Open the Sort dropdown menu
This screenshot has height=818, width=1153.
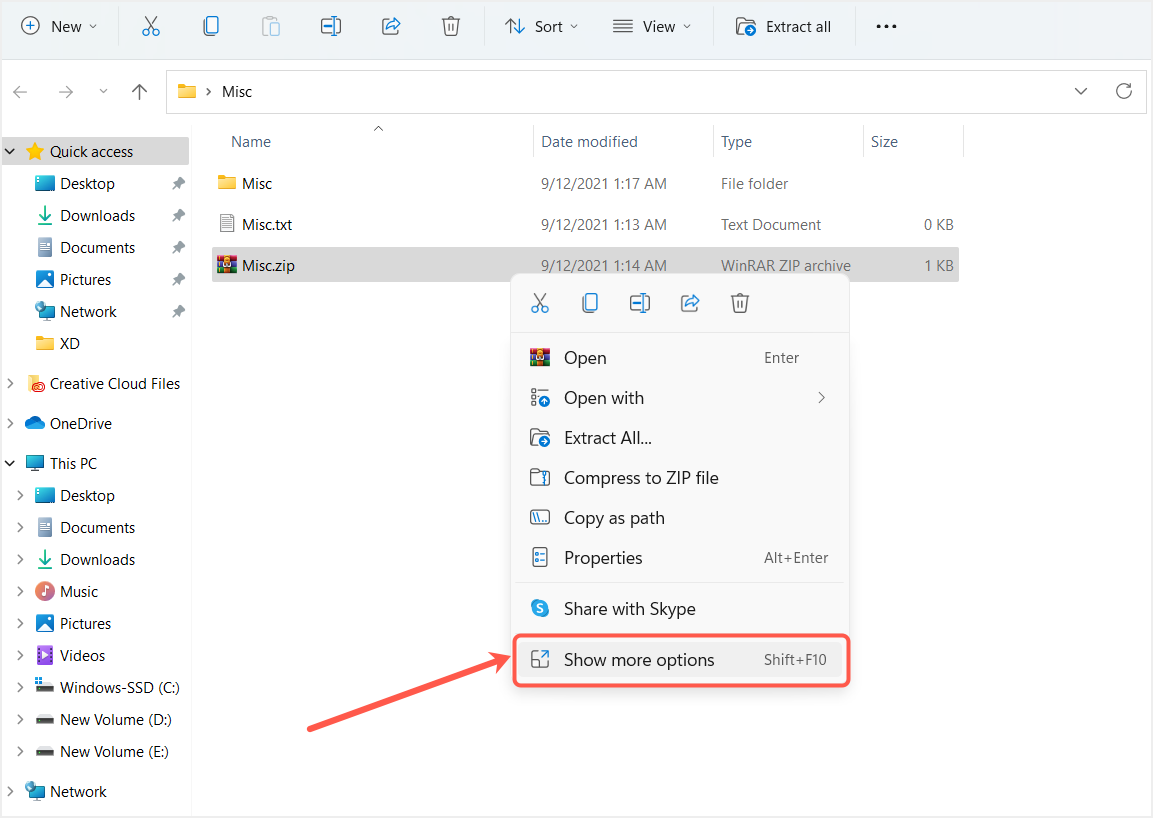pyautogui.click(x=541, y=27)
